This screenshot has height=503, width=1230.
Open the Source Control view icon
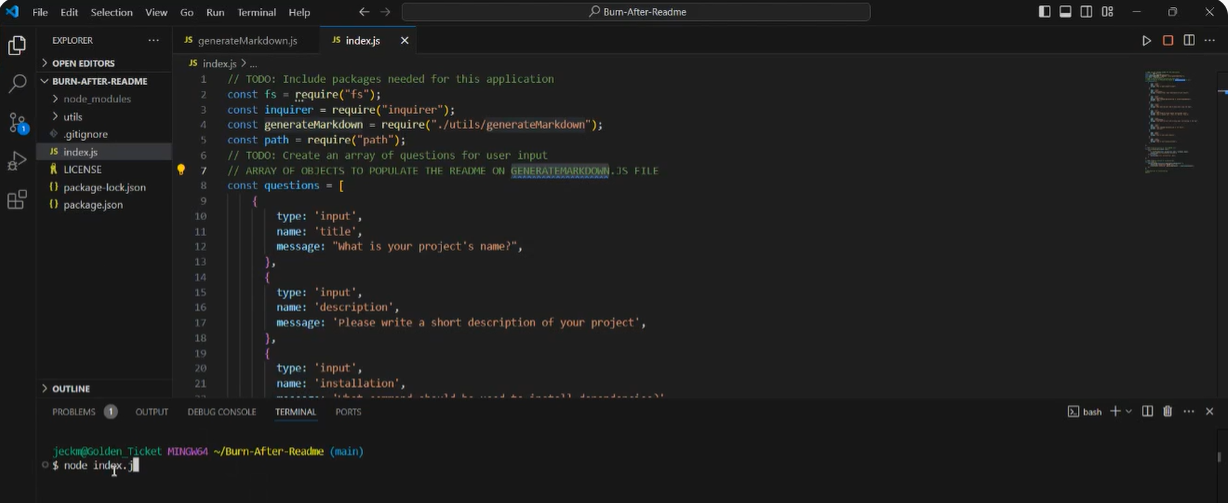point(17,123)
